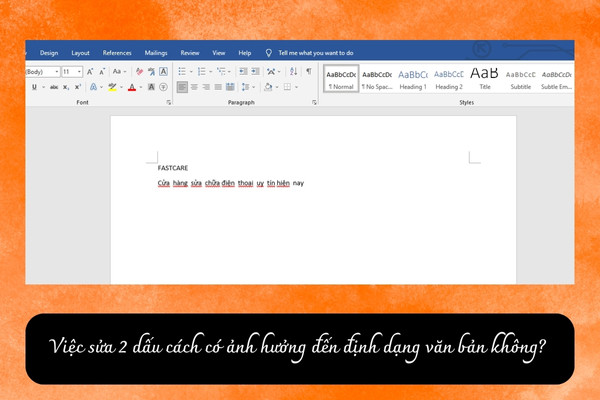The width and height of the screenshot is (600, 400).
Task: Toggle Subscript formatting
Action: (66, 87)
